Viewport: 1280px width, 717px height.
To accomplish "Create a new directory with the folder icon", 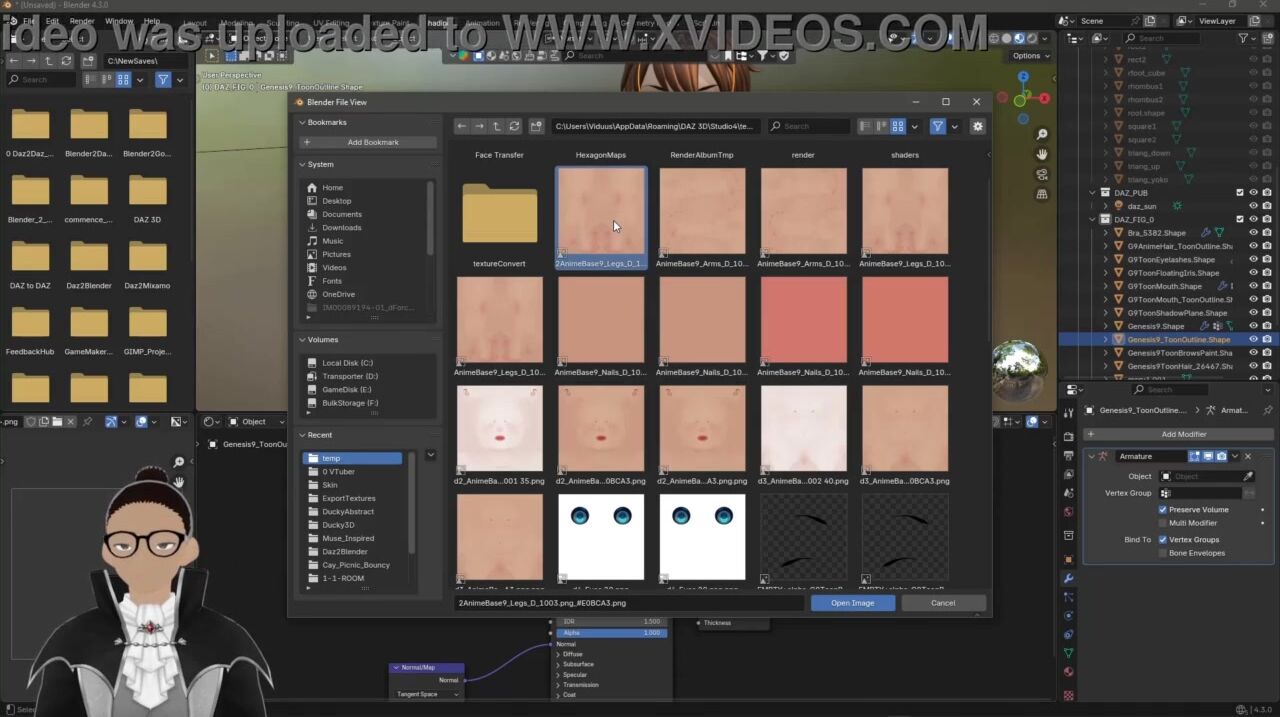I will pos(536,126).
